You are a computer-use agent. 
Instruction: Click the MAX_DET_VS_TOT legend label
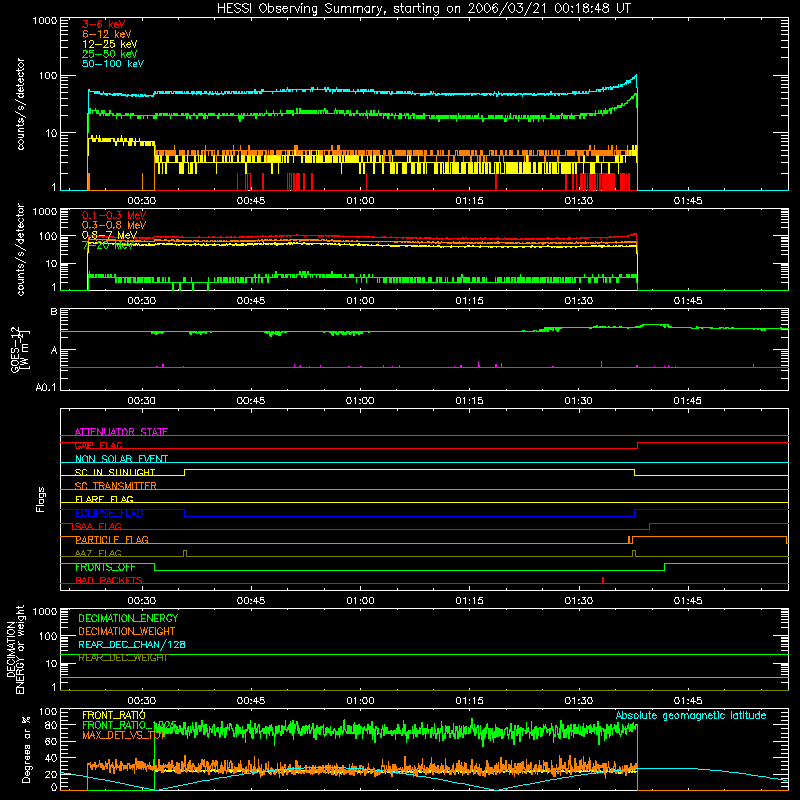click(x=123, y=735)
